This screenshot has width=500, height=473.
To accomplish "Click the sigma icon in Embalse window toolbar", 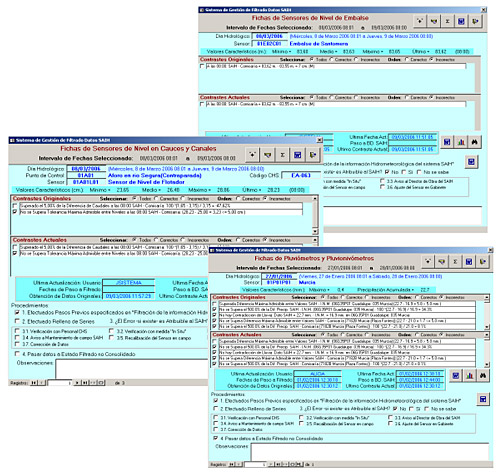I will pos(448,21).
